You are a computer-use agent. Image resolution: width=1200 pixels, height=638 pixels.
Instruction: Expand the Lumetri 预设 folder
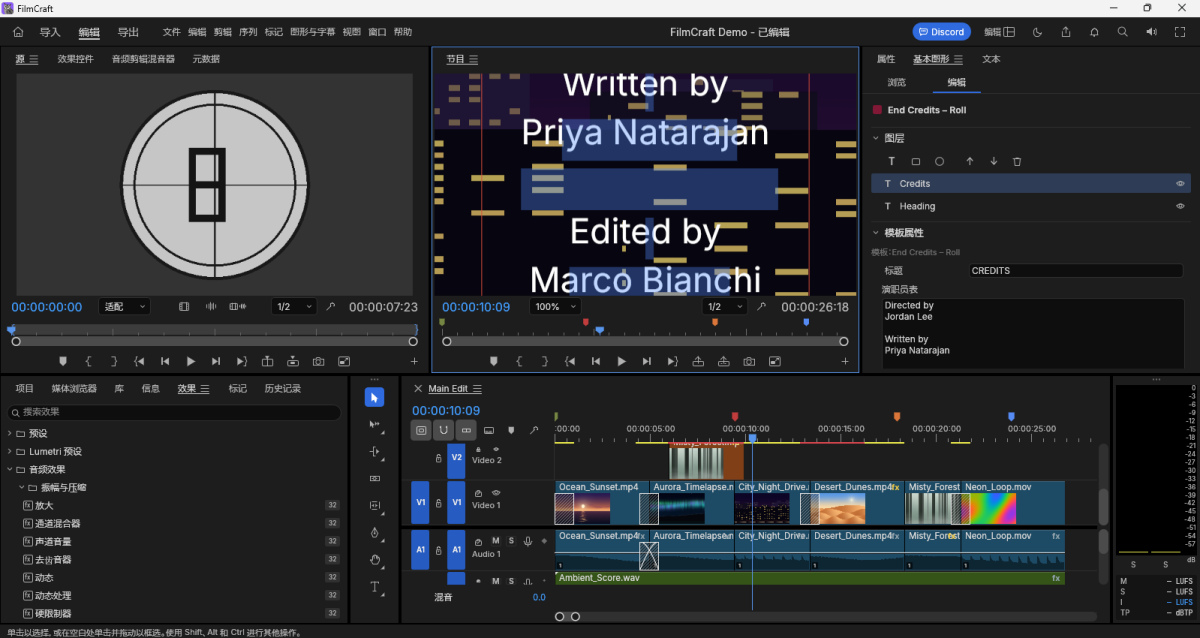tap(10, 452)
